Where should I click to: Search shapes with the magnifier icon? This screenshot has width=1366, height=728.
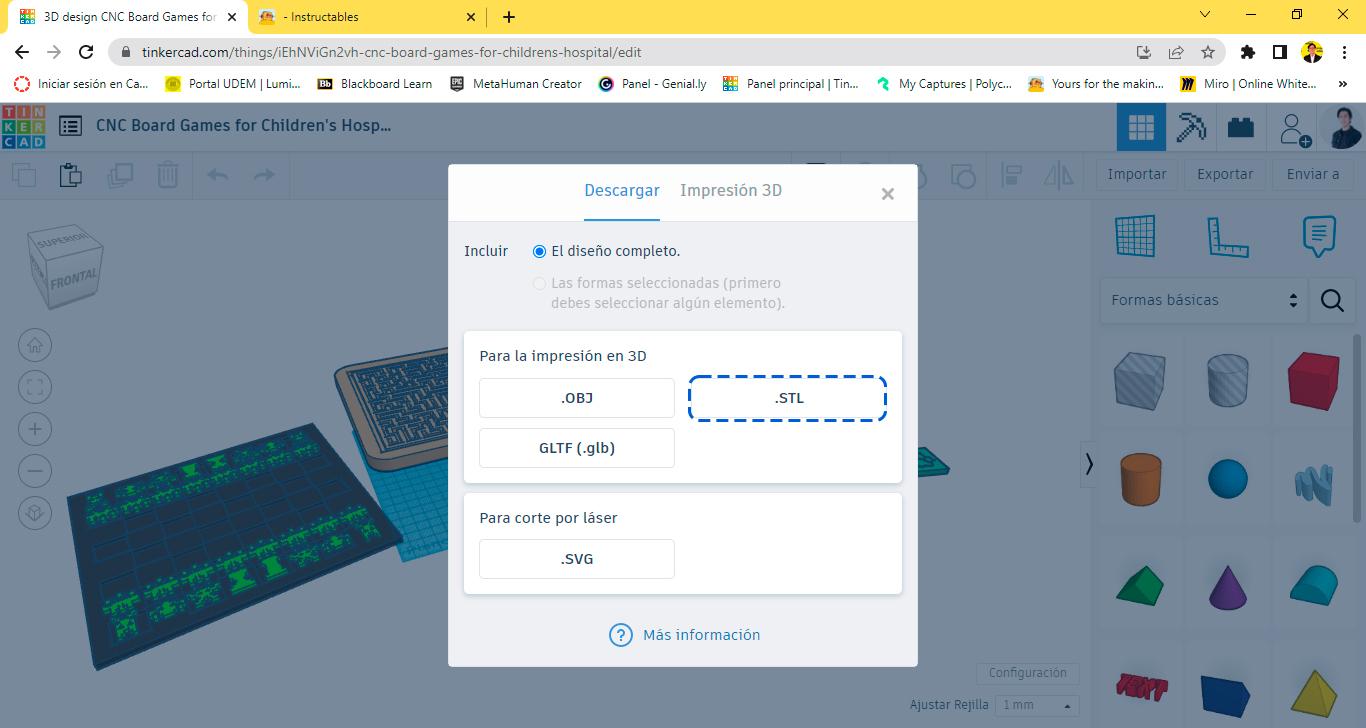click(1332, 300)
